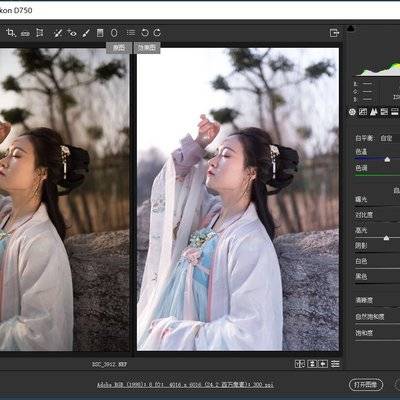
Task: Open the Split Toning panel tab
Action: click(x=395, y=112)
